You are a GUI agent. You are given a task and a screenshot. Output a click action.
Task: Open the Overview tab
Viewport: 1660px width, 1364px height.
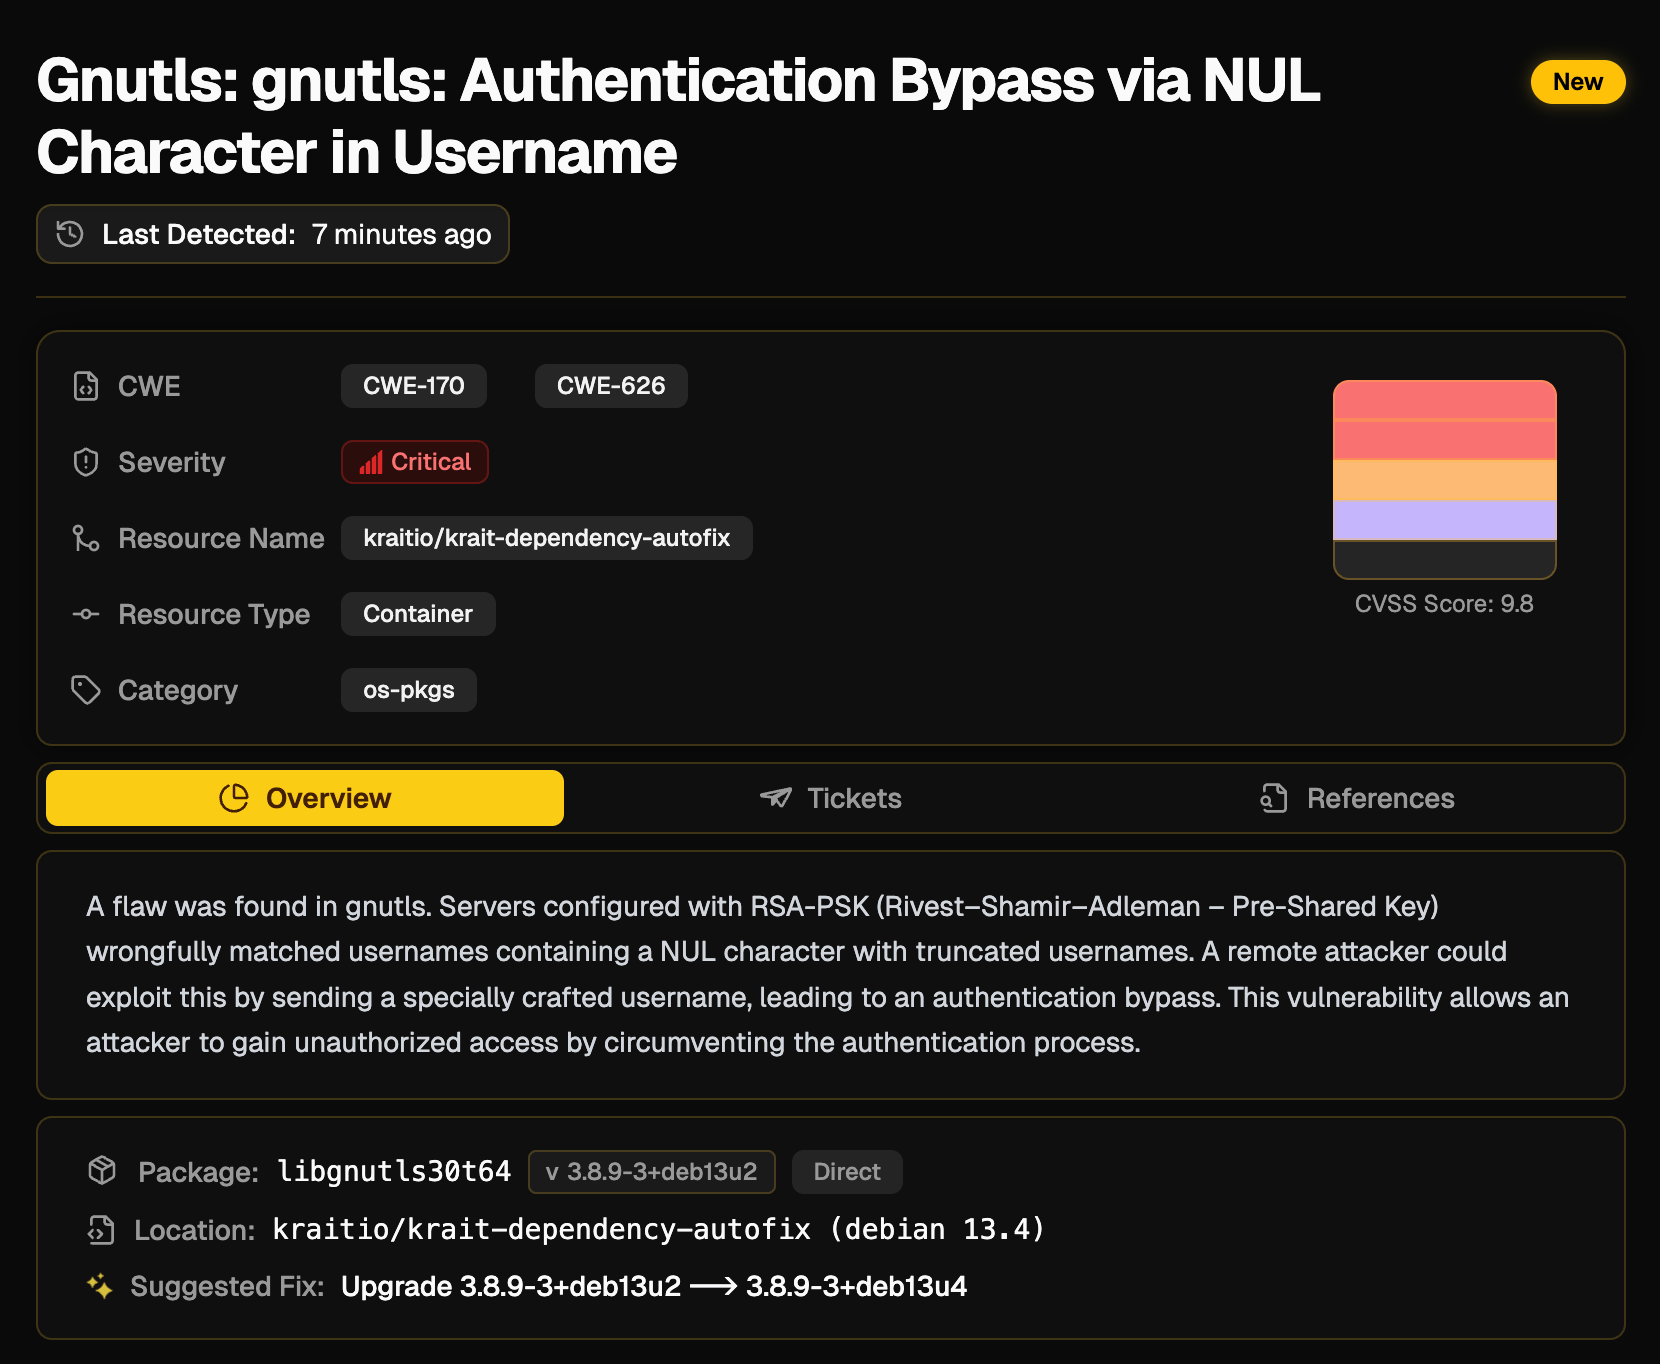(305, 798)
